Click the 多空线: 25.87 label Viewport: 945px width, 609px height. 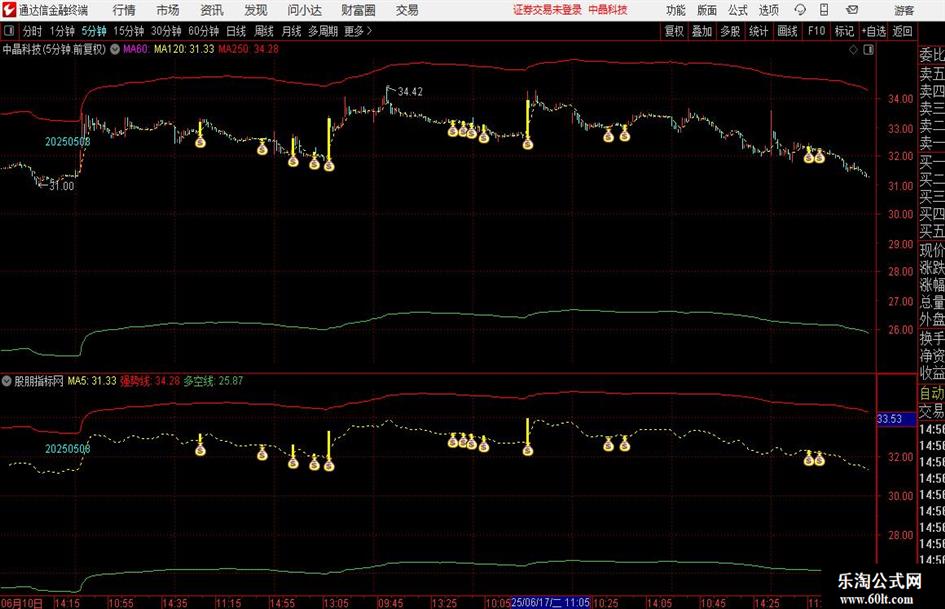(x=213, y=381)
